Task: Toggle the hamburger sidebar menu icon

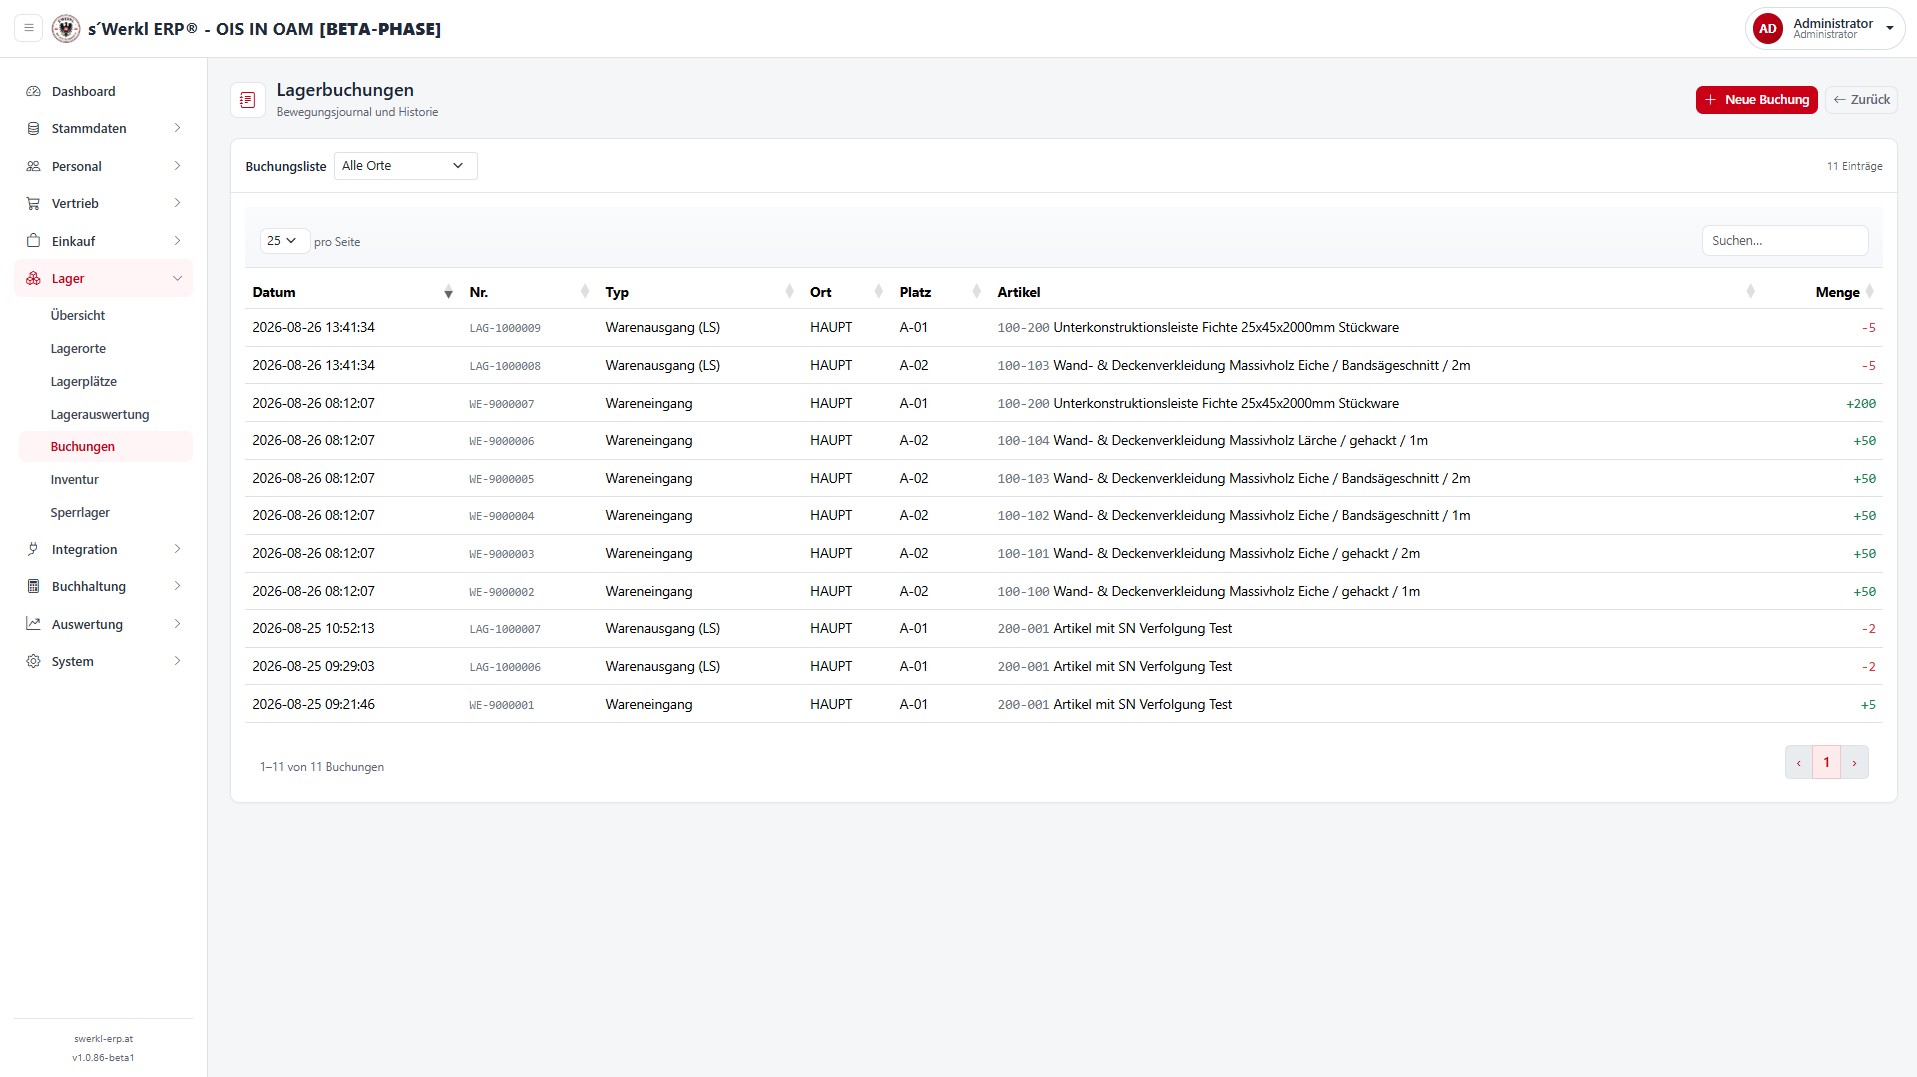Action: point(29,28)
